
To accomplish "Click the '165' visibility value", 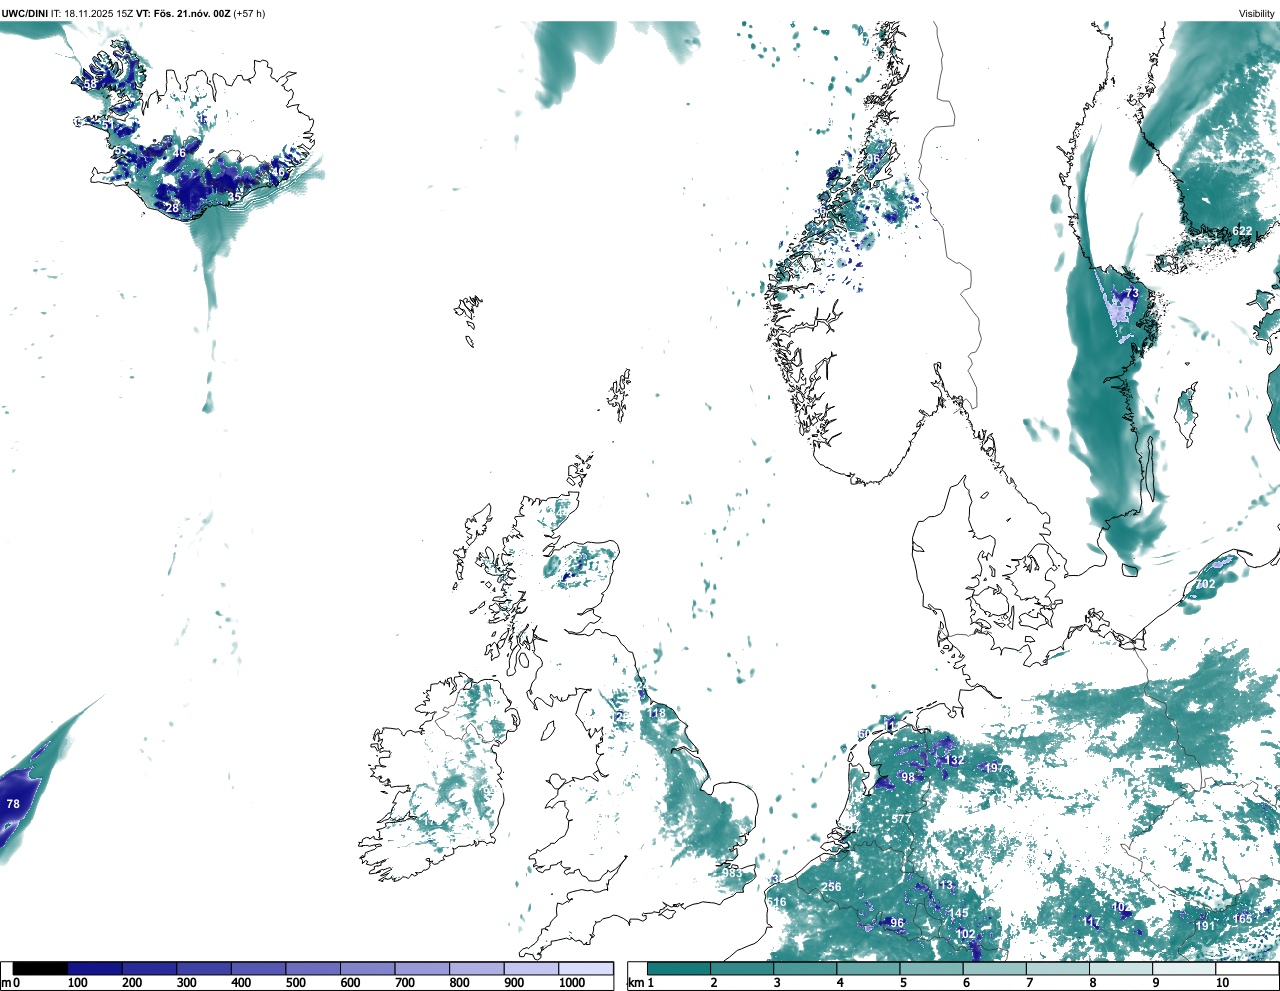I will [1242, 919].
